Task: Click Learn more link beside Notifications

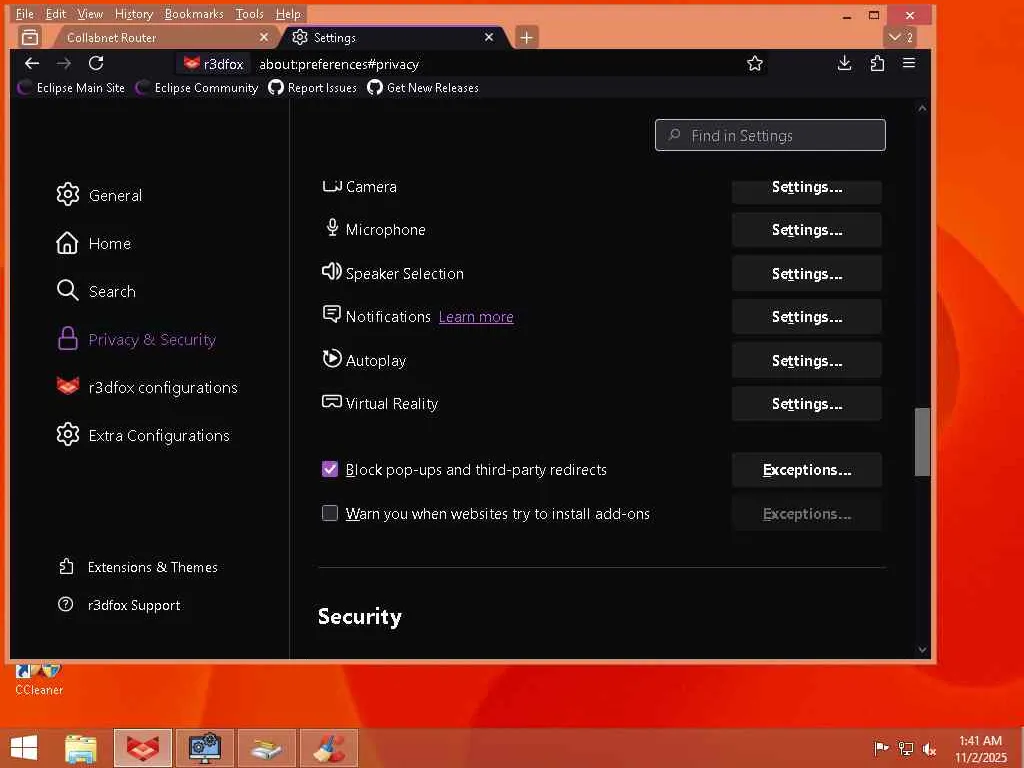Action: click(476, 317)
